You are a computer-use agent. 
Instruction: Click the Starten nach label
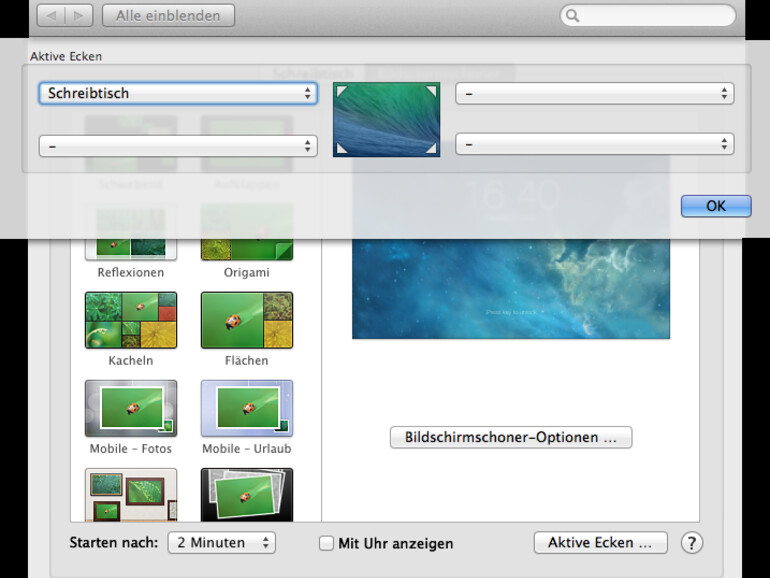pos(114,543)
